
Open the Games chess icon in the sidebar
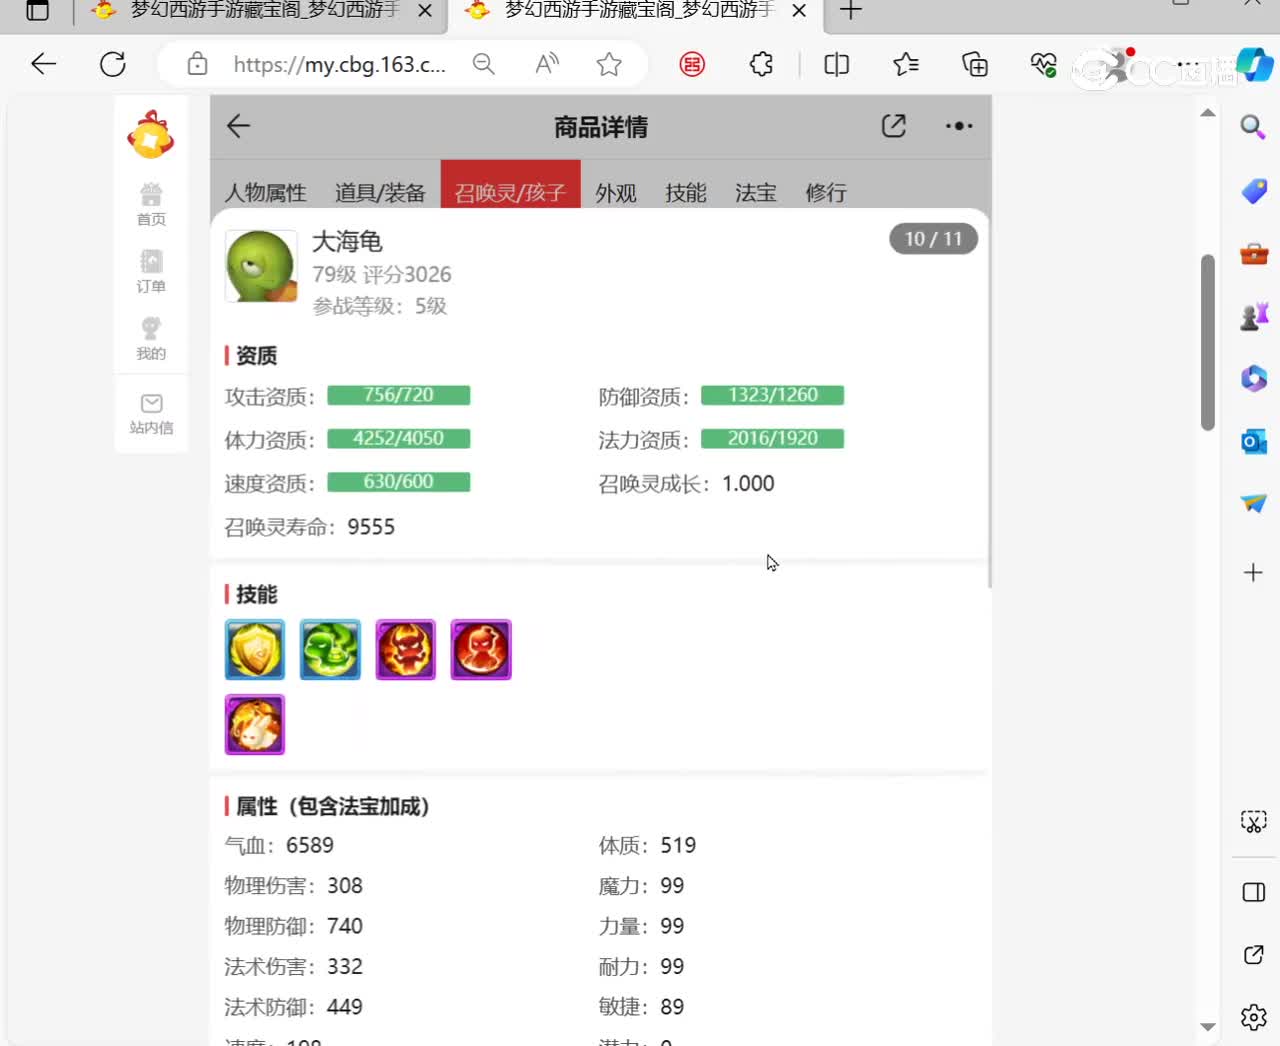[1254, 317]
